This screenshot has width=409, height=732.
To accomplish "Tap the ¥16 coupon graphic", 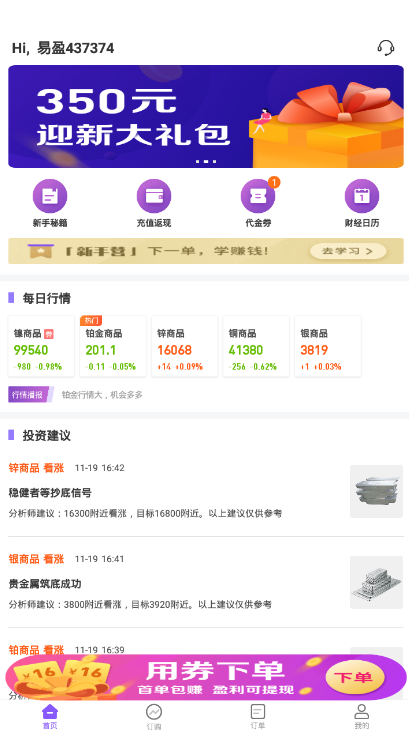I will click(61, 676).
